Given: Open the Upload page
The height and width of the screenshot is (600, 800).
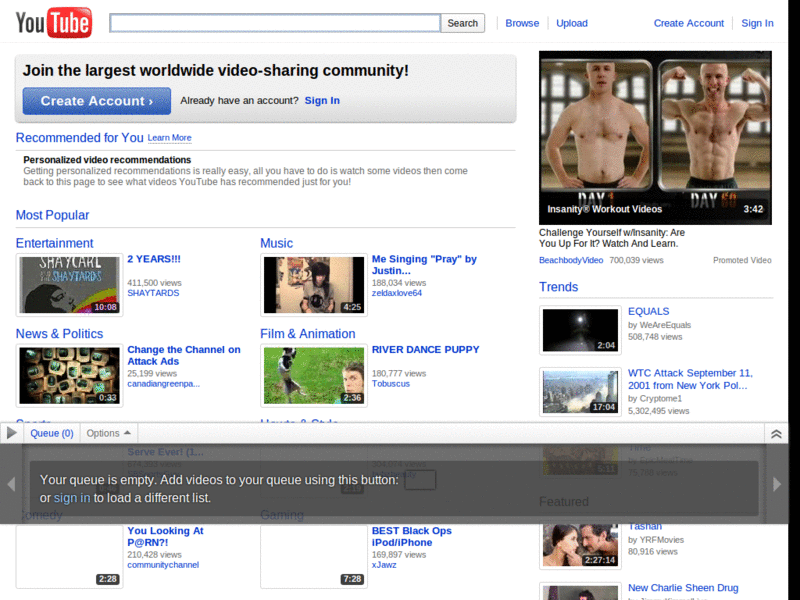Looking at the screenshot, I should (571, 23).
